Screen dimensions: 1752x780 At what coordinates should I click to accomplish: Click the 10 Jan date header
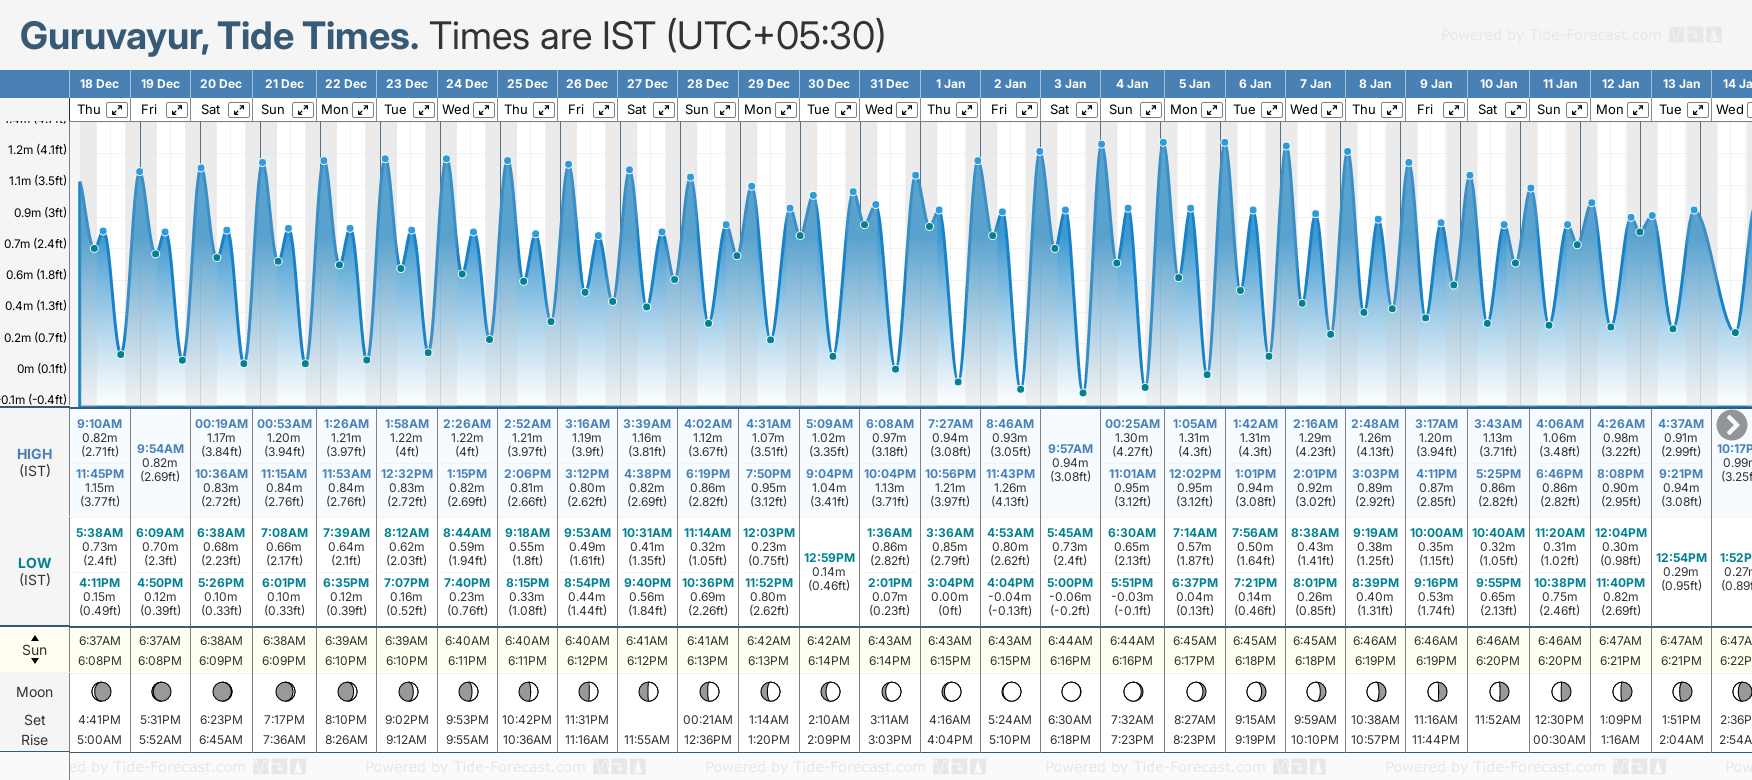(x=1498, y=84)
